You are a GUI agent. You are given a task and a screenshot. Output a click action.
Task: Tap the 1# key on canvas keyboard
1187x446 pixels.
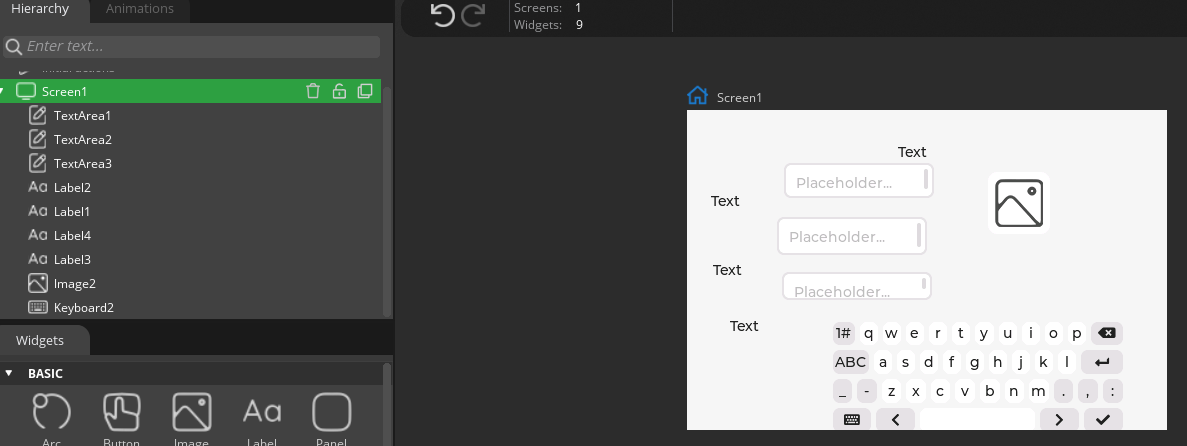point(843,333)
